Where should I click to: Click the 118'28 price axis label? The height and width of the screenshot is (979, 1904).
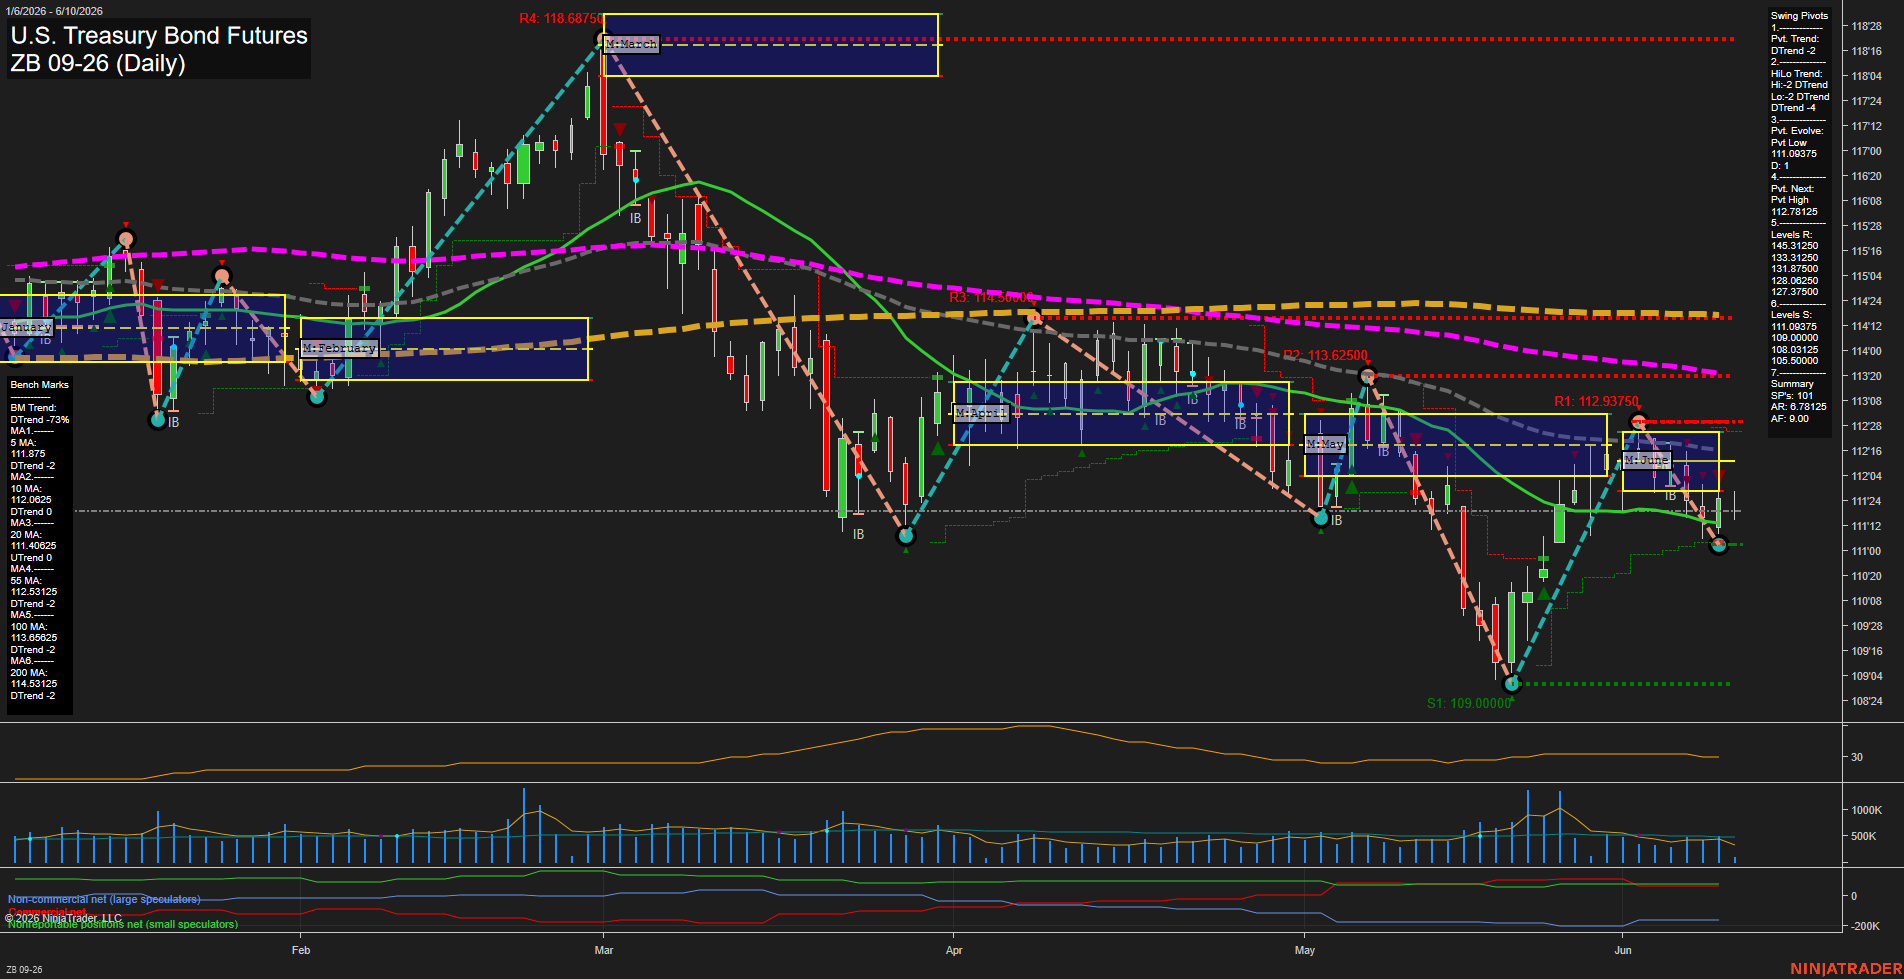(x=1866, y=27)
